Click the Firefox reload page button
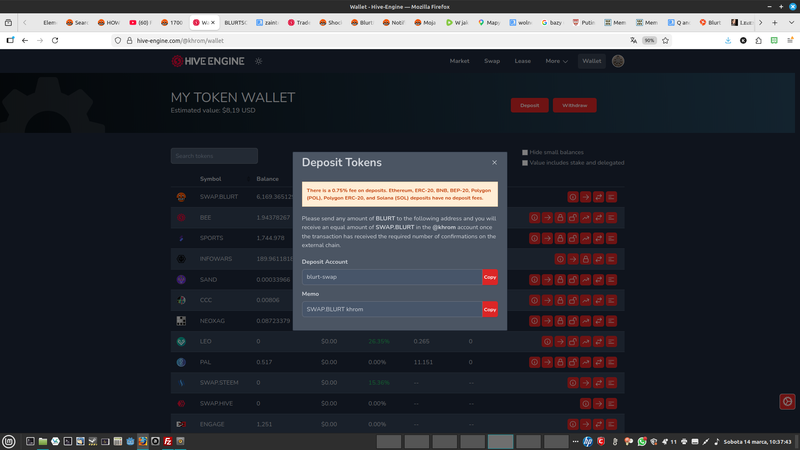 [54, 40]
